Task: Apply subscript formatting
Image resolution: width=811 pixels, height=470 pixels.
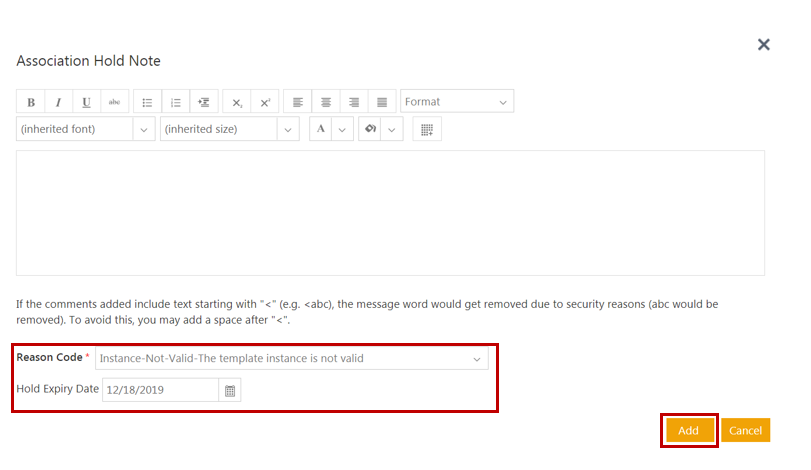Action: [x=237, y=102]
